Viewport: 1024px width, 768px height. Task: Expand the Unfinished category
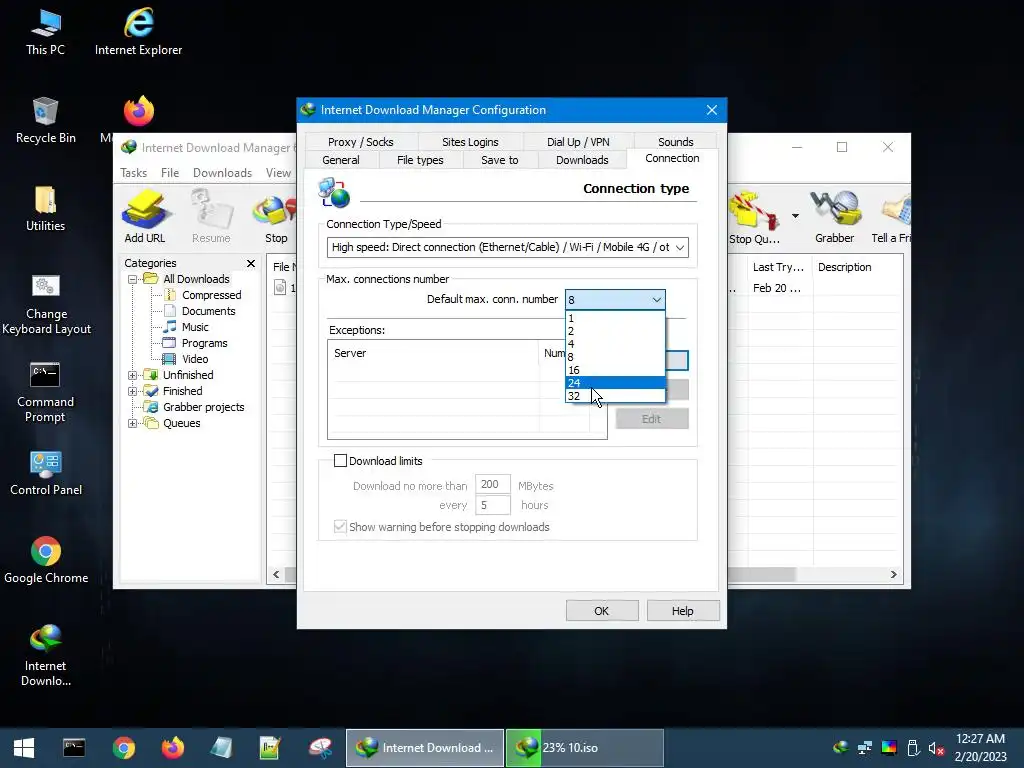pos(133,376)
